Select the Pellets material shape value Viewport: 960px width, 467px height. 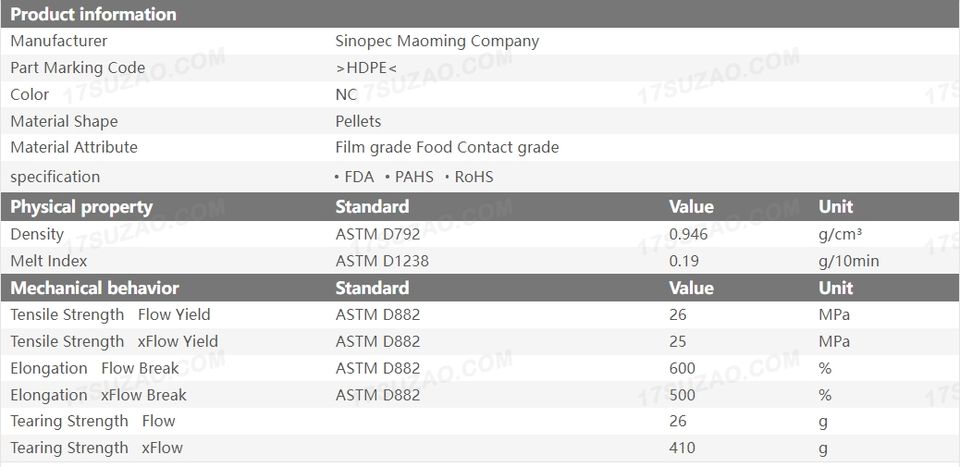(x=358, y=121)
